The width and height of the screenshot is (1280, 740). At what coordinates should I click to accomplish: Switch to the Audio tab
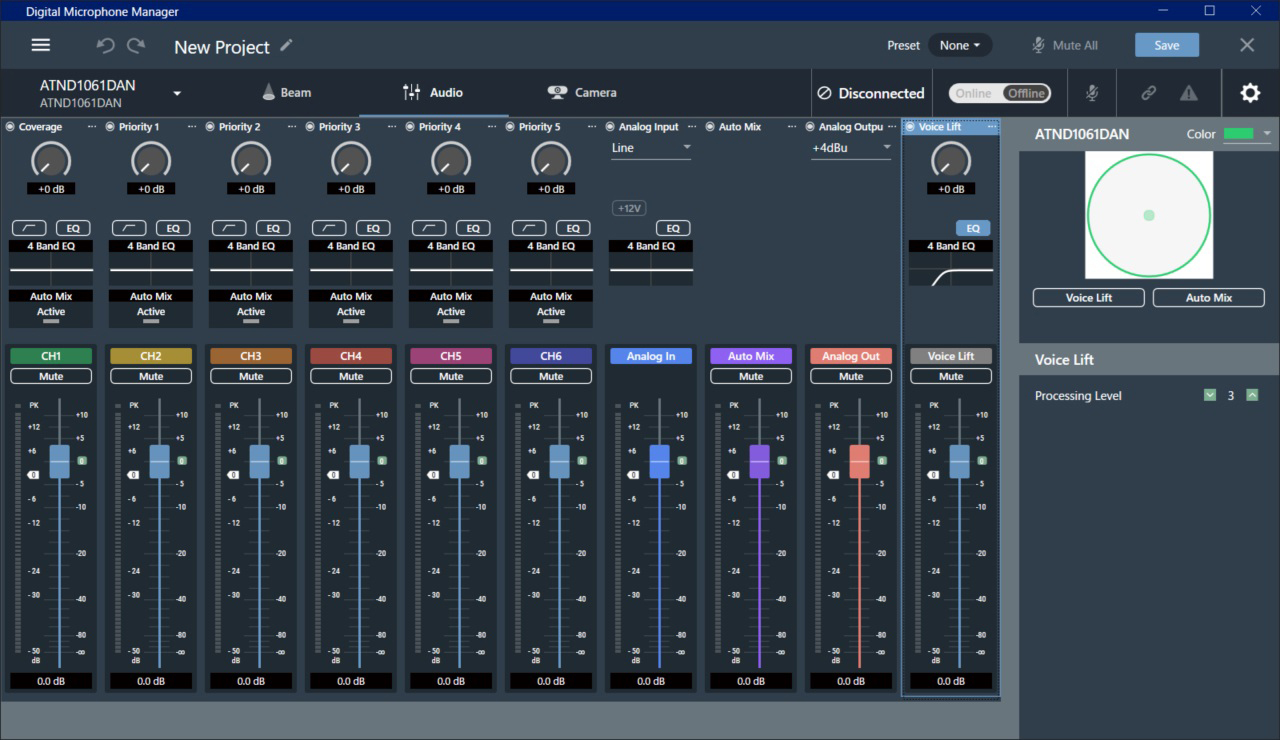click(432, 92)
